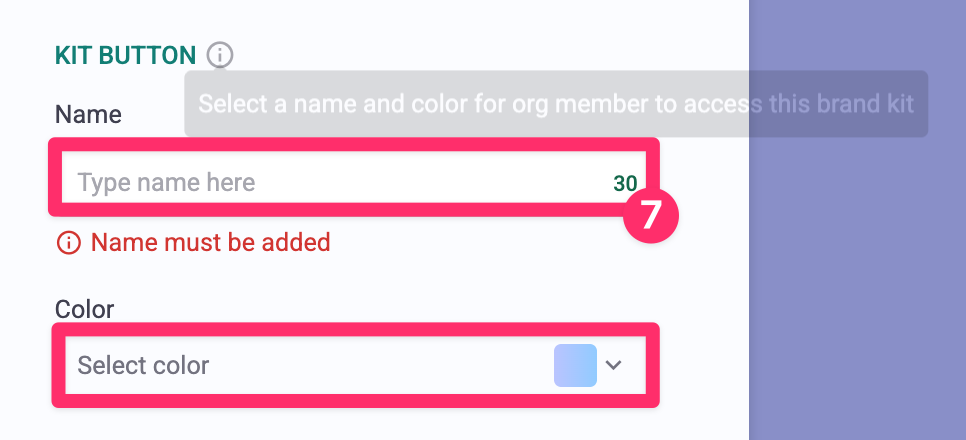This screenshot has height=440, width=966.
Task: Click the blue gradient color swatch
Action: (x=575, y=365)
